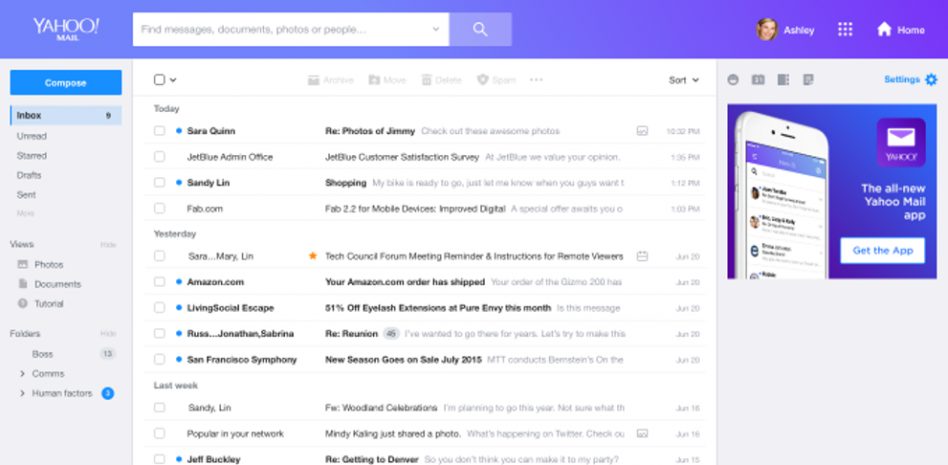
Task: Click photo attachment icon on Sara Quinn email
Action: (642, 131)
